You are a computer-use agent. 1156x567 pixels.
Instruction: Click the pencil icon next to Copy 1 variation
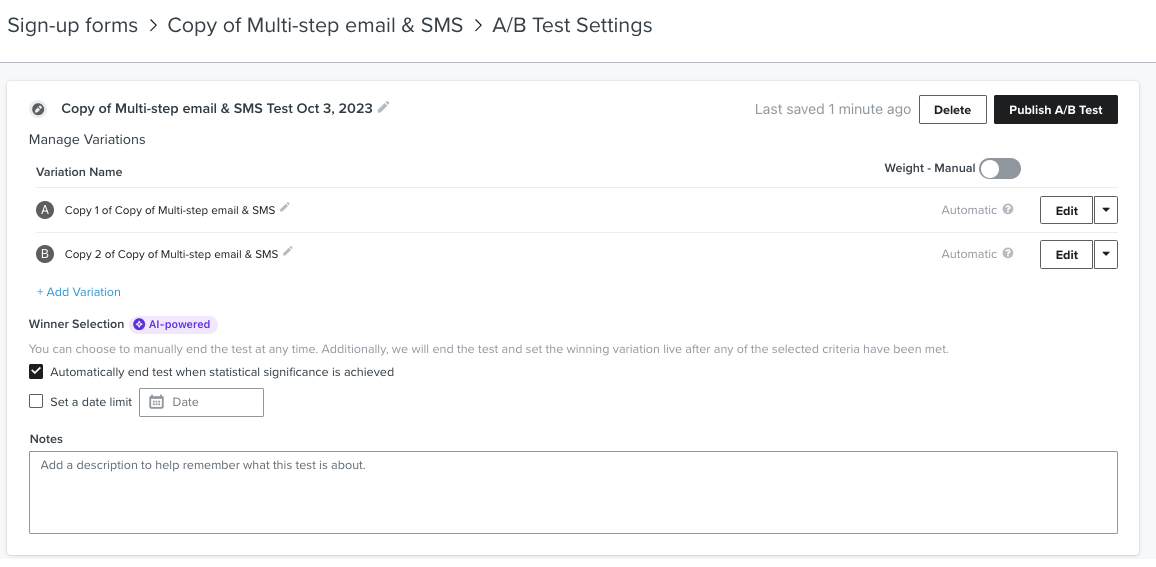285,208
